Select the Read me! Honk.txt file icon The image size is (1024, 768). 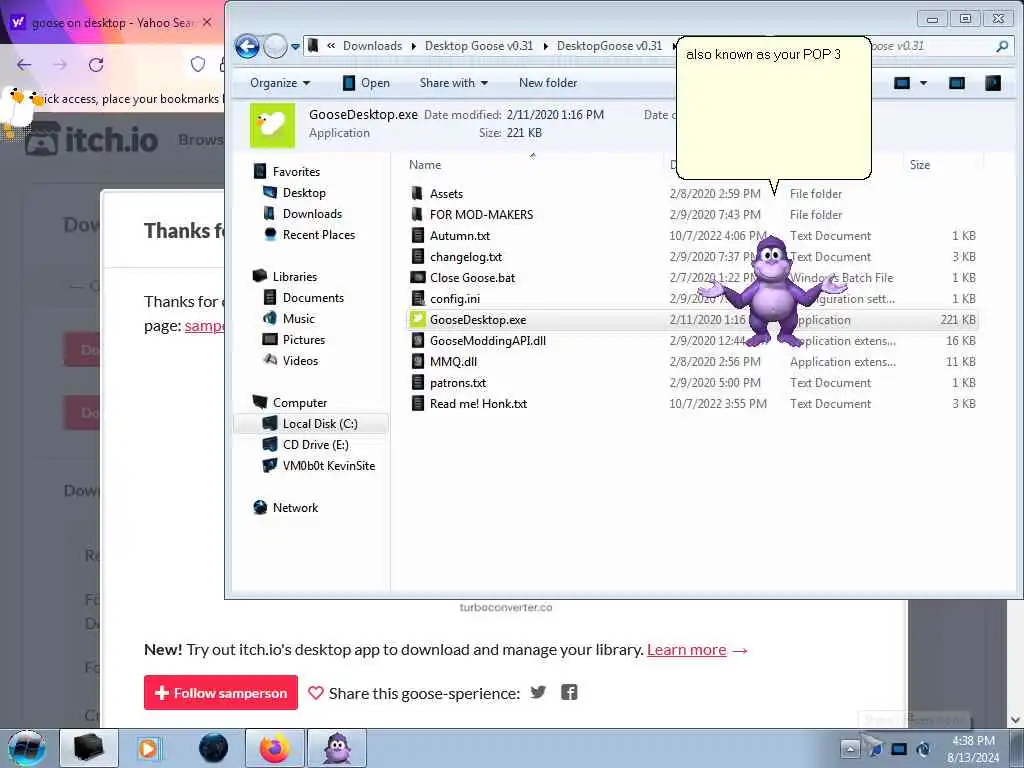point(417,404)
